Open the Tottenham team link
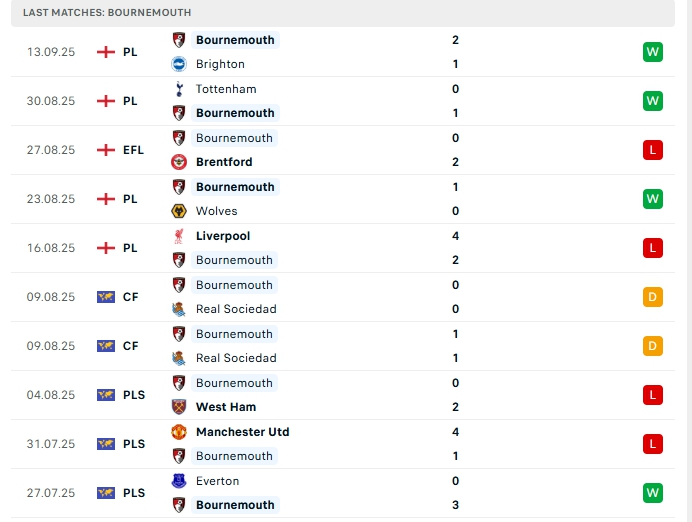 pos(226,89)
